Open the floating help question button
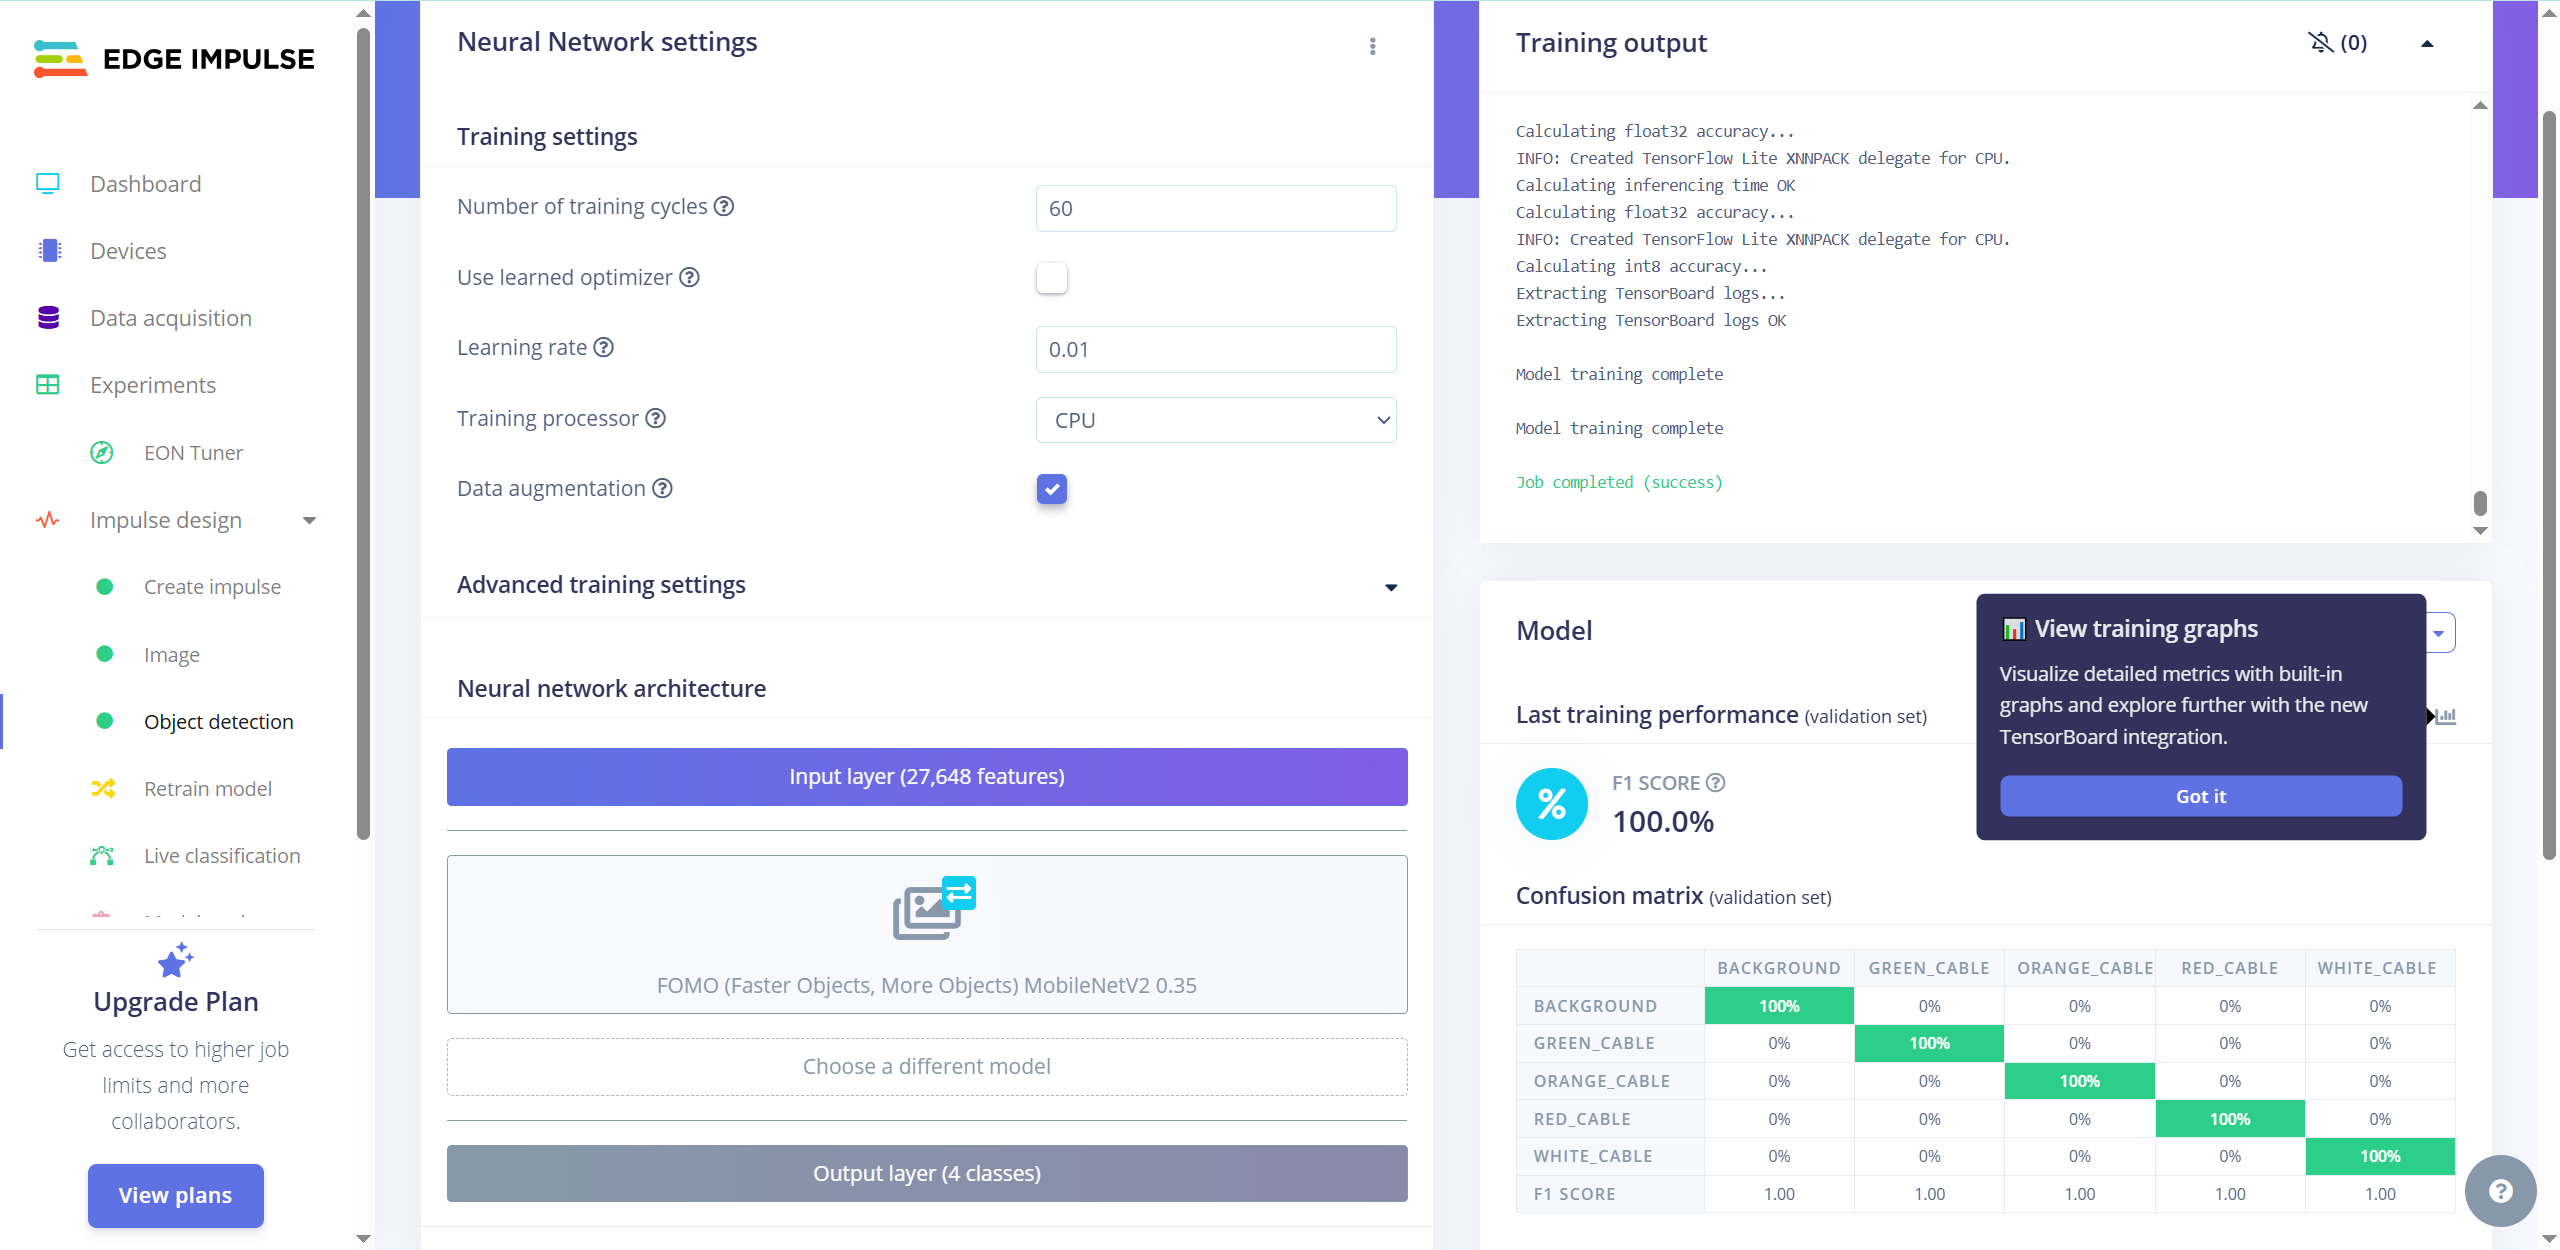 (x=2500, y=1190)
